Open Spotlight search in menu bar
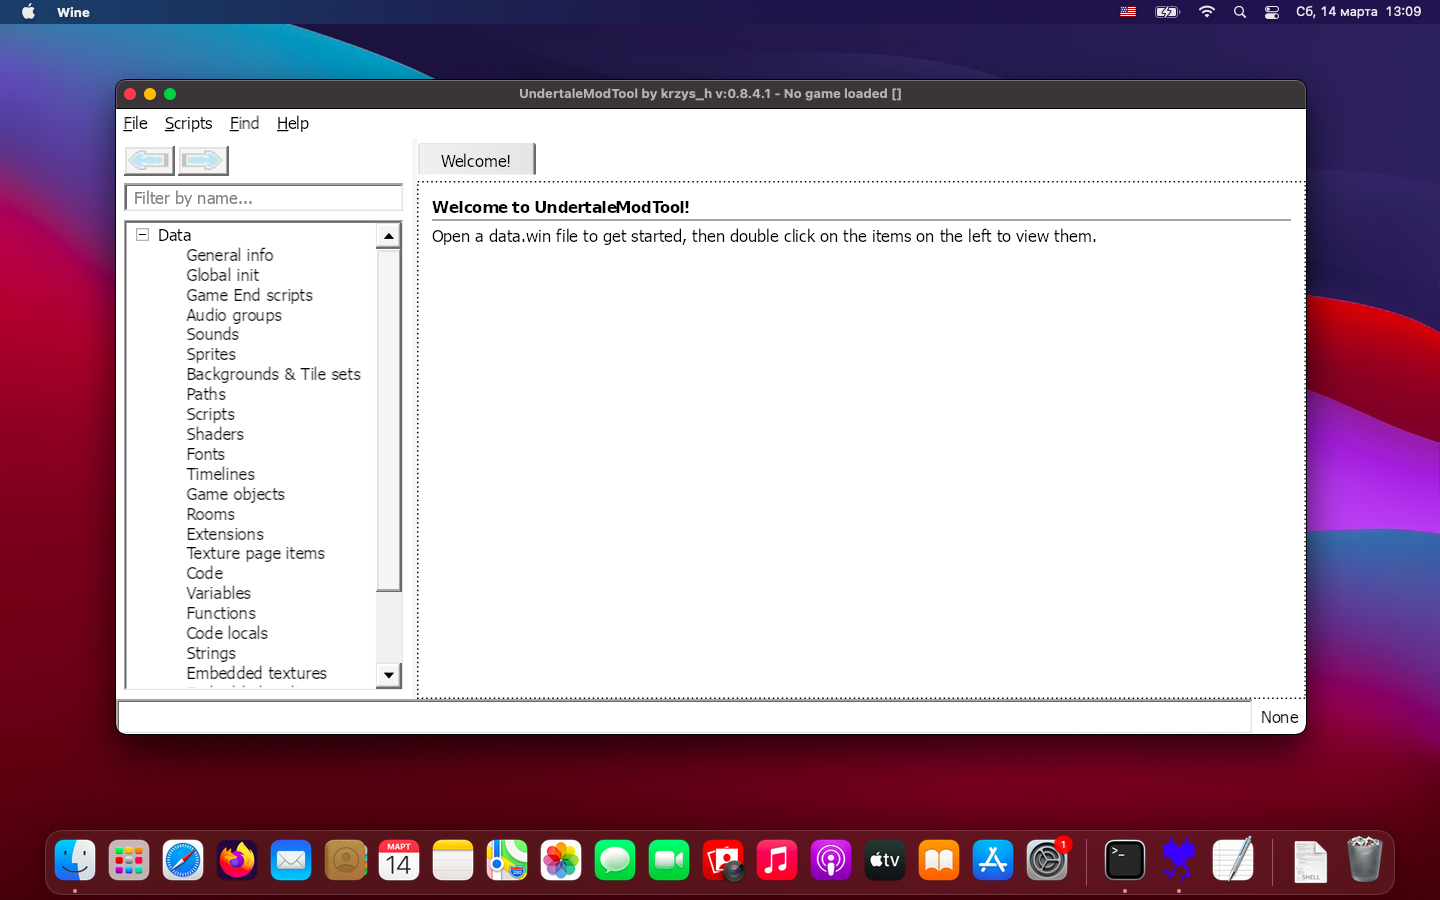This screenshot has height=900, width=1440. [x=1240, y=12]
